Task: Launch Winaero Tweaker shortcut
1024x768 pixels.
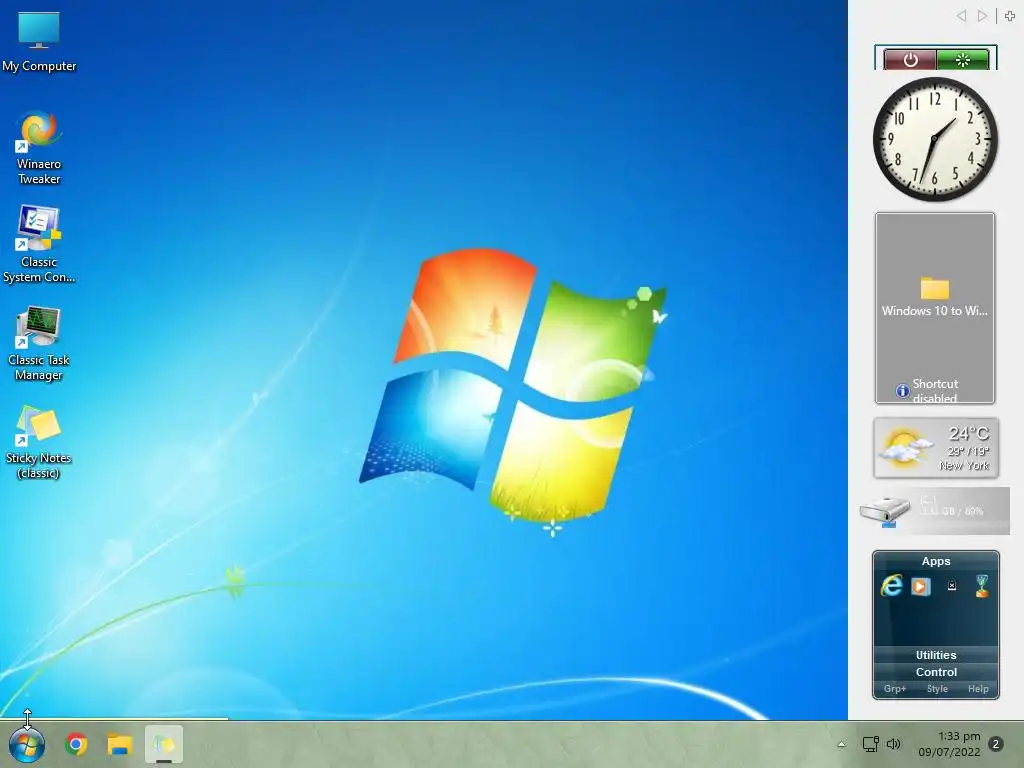Action: pos(39,148)
